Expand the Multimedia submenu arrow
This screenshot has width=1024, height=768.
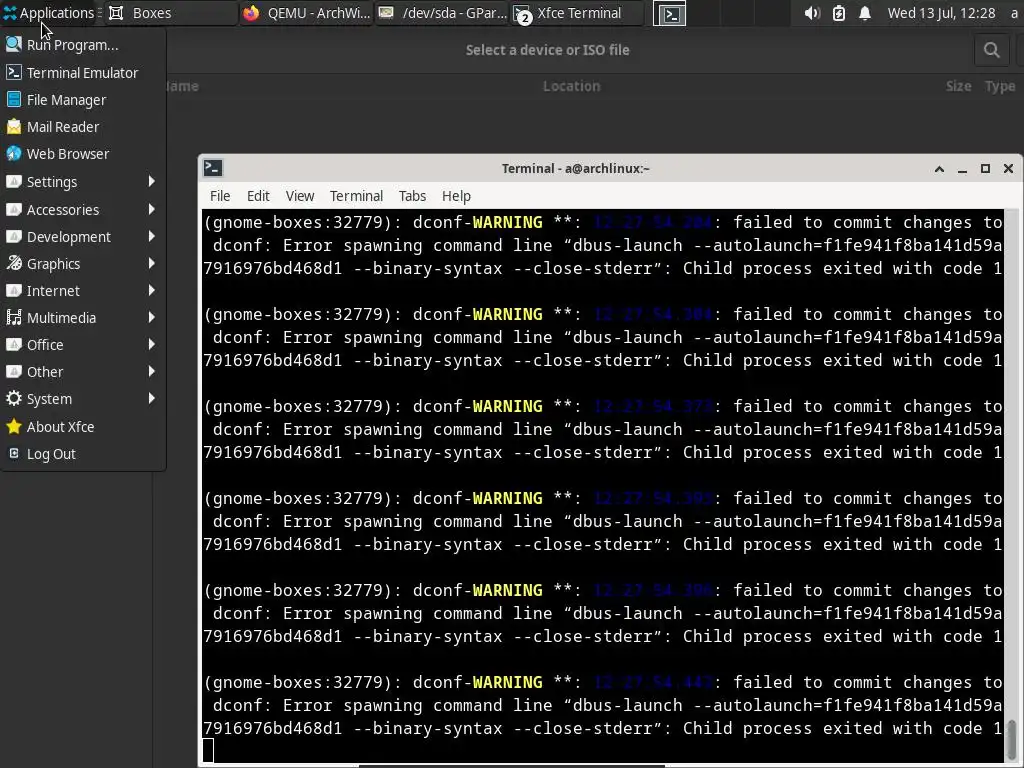pyautogui.click(x=152, y=317)
